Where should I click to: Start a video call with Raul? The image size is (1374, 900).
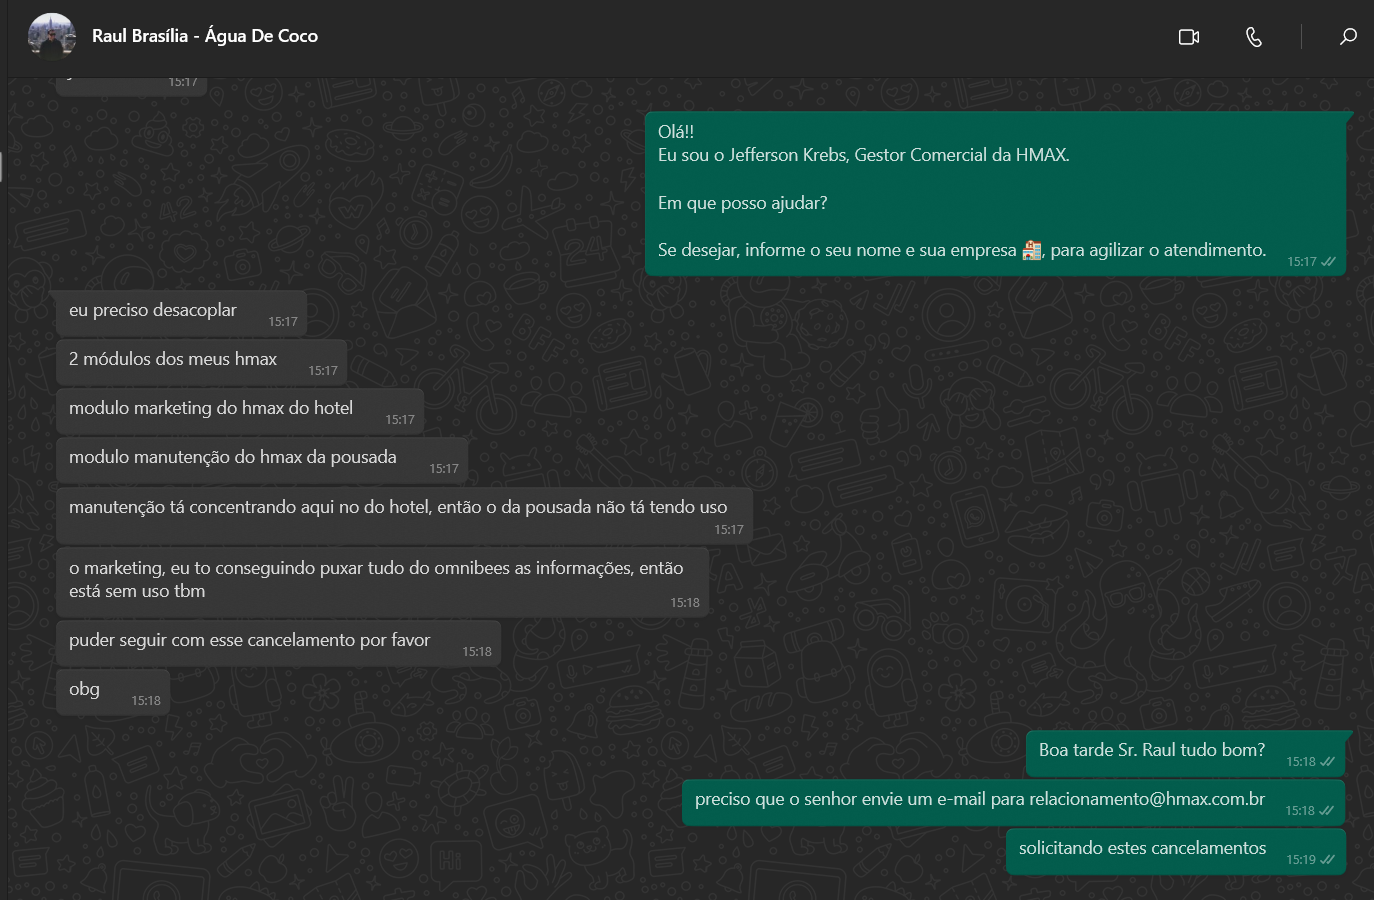tap(1188, 37)
